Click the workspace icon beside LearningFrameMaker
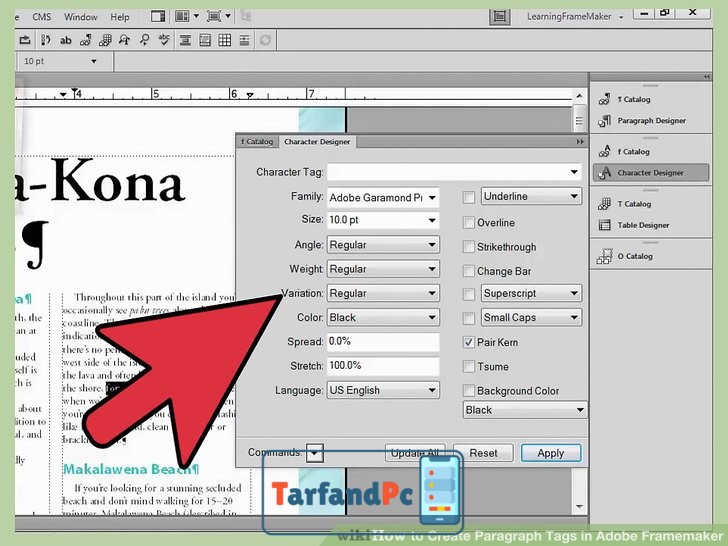The image size is (728, 546). pos(500,17)
